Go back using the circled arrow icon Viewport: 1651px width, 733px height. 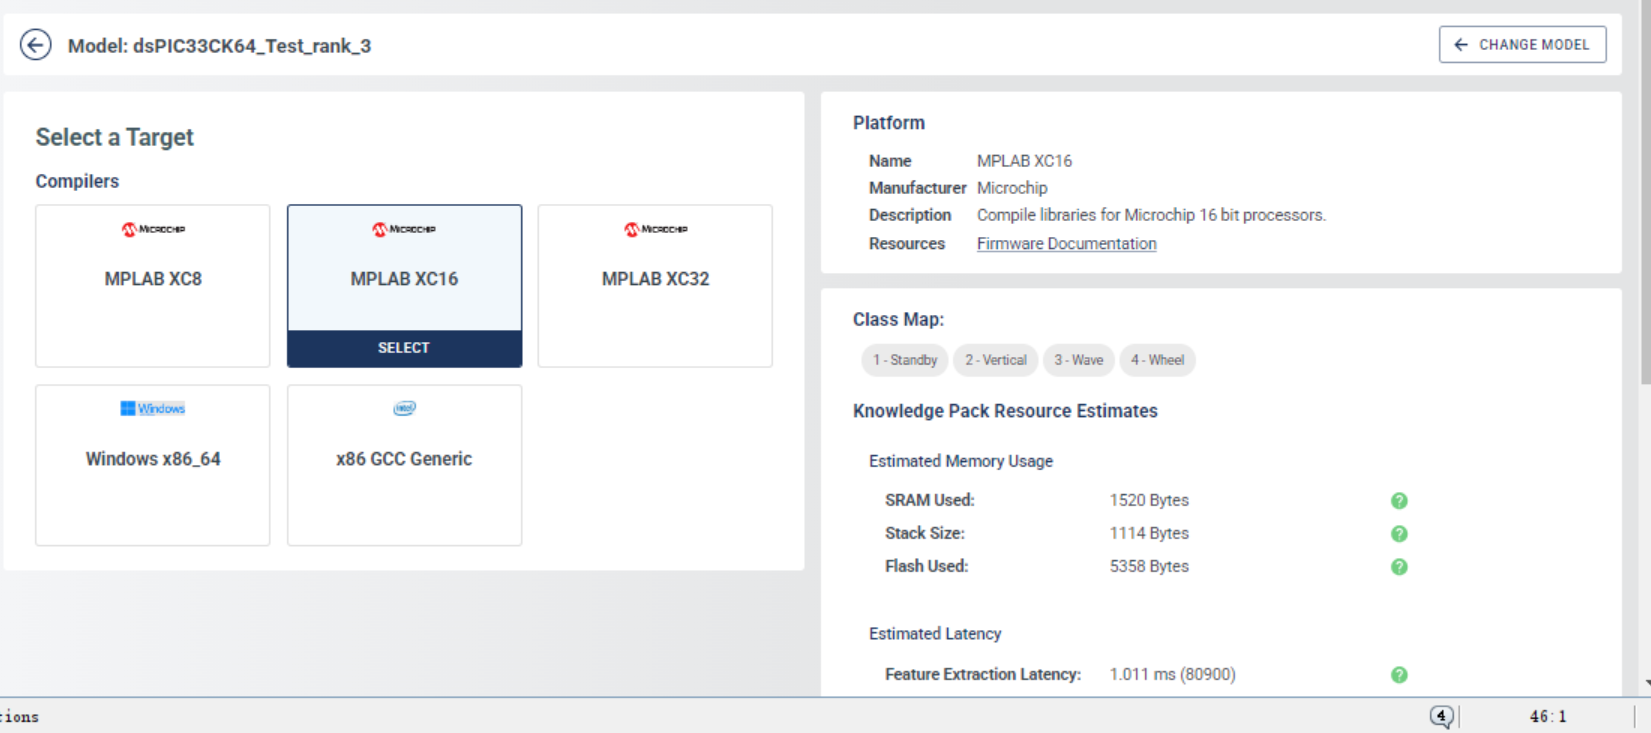tap(36, 45)
